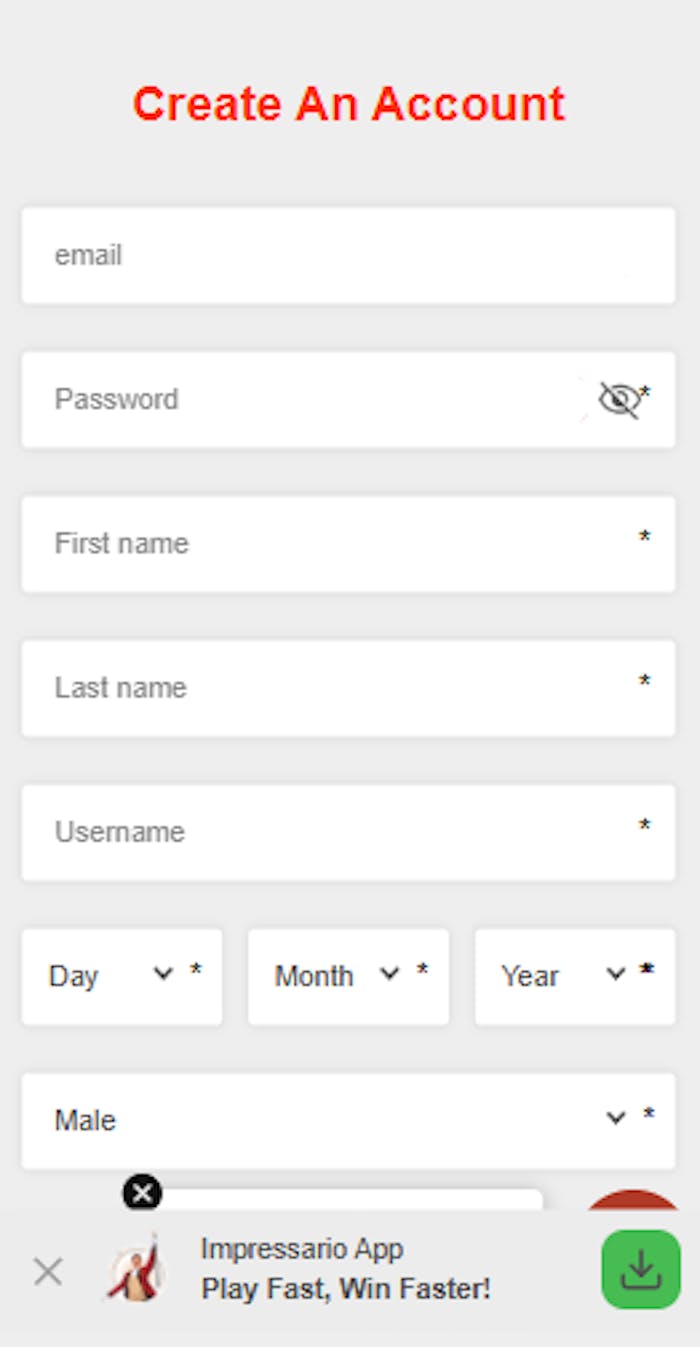The image size is (700, 1347).
Task: Click the Impressario App banner text
Action: click(x=346, y=1269)
